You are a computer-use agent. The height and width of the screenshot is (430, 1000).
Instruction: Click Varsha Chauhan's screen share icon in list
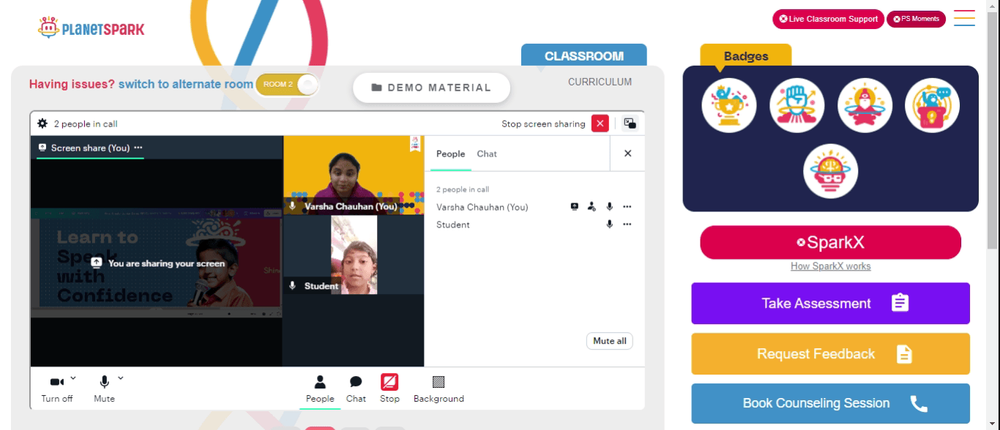click(x=575, y=207)
